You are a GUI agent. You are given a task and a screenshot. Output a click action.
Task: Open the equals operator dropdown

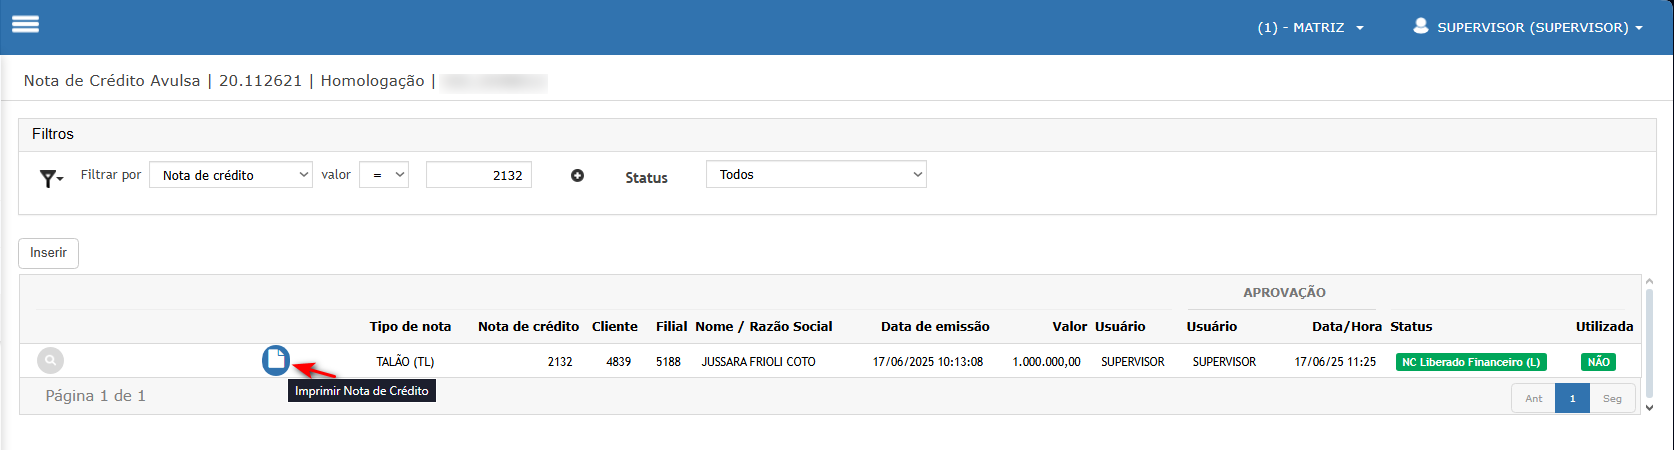pyautogui.click(x=384, y=175)
